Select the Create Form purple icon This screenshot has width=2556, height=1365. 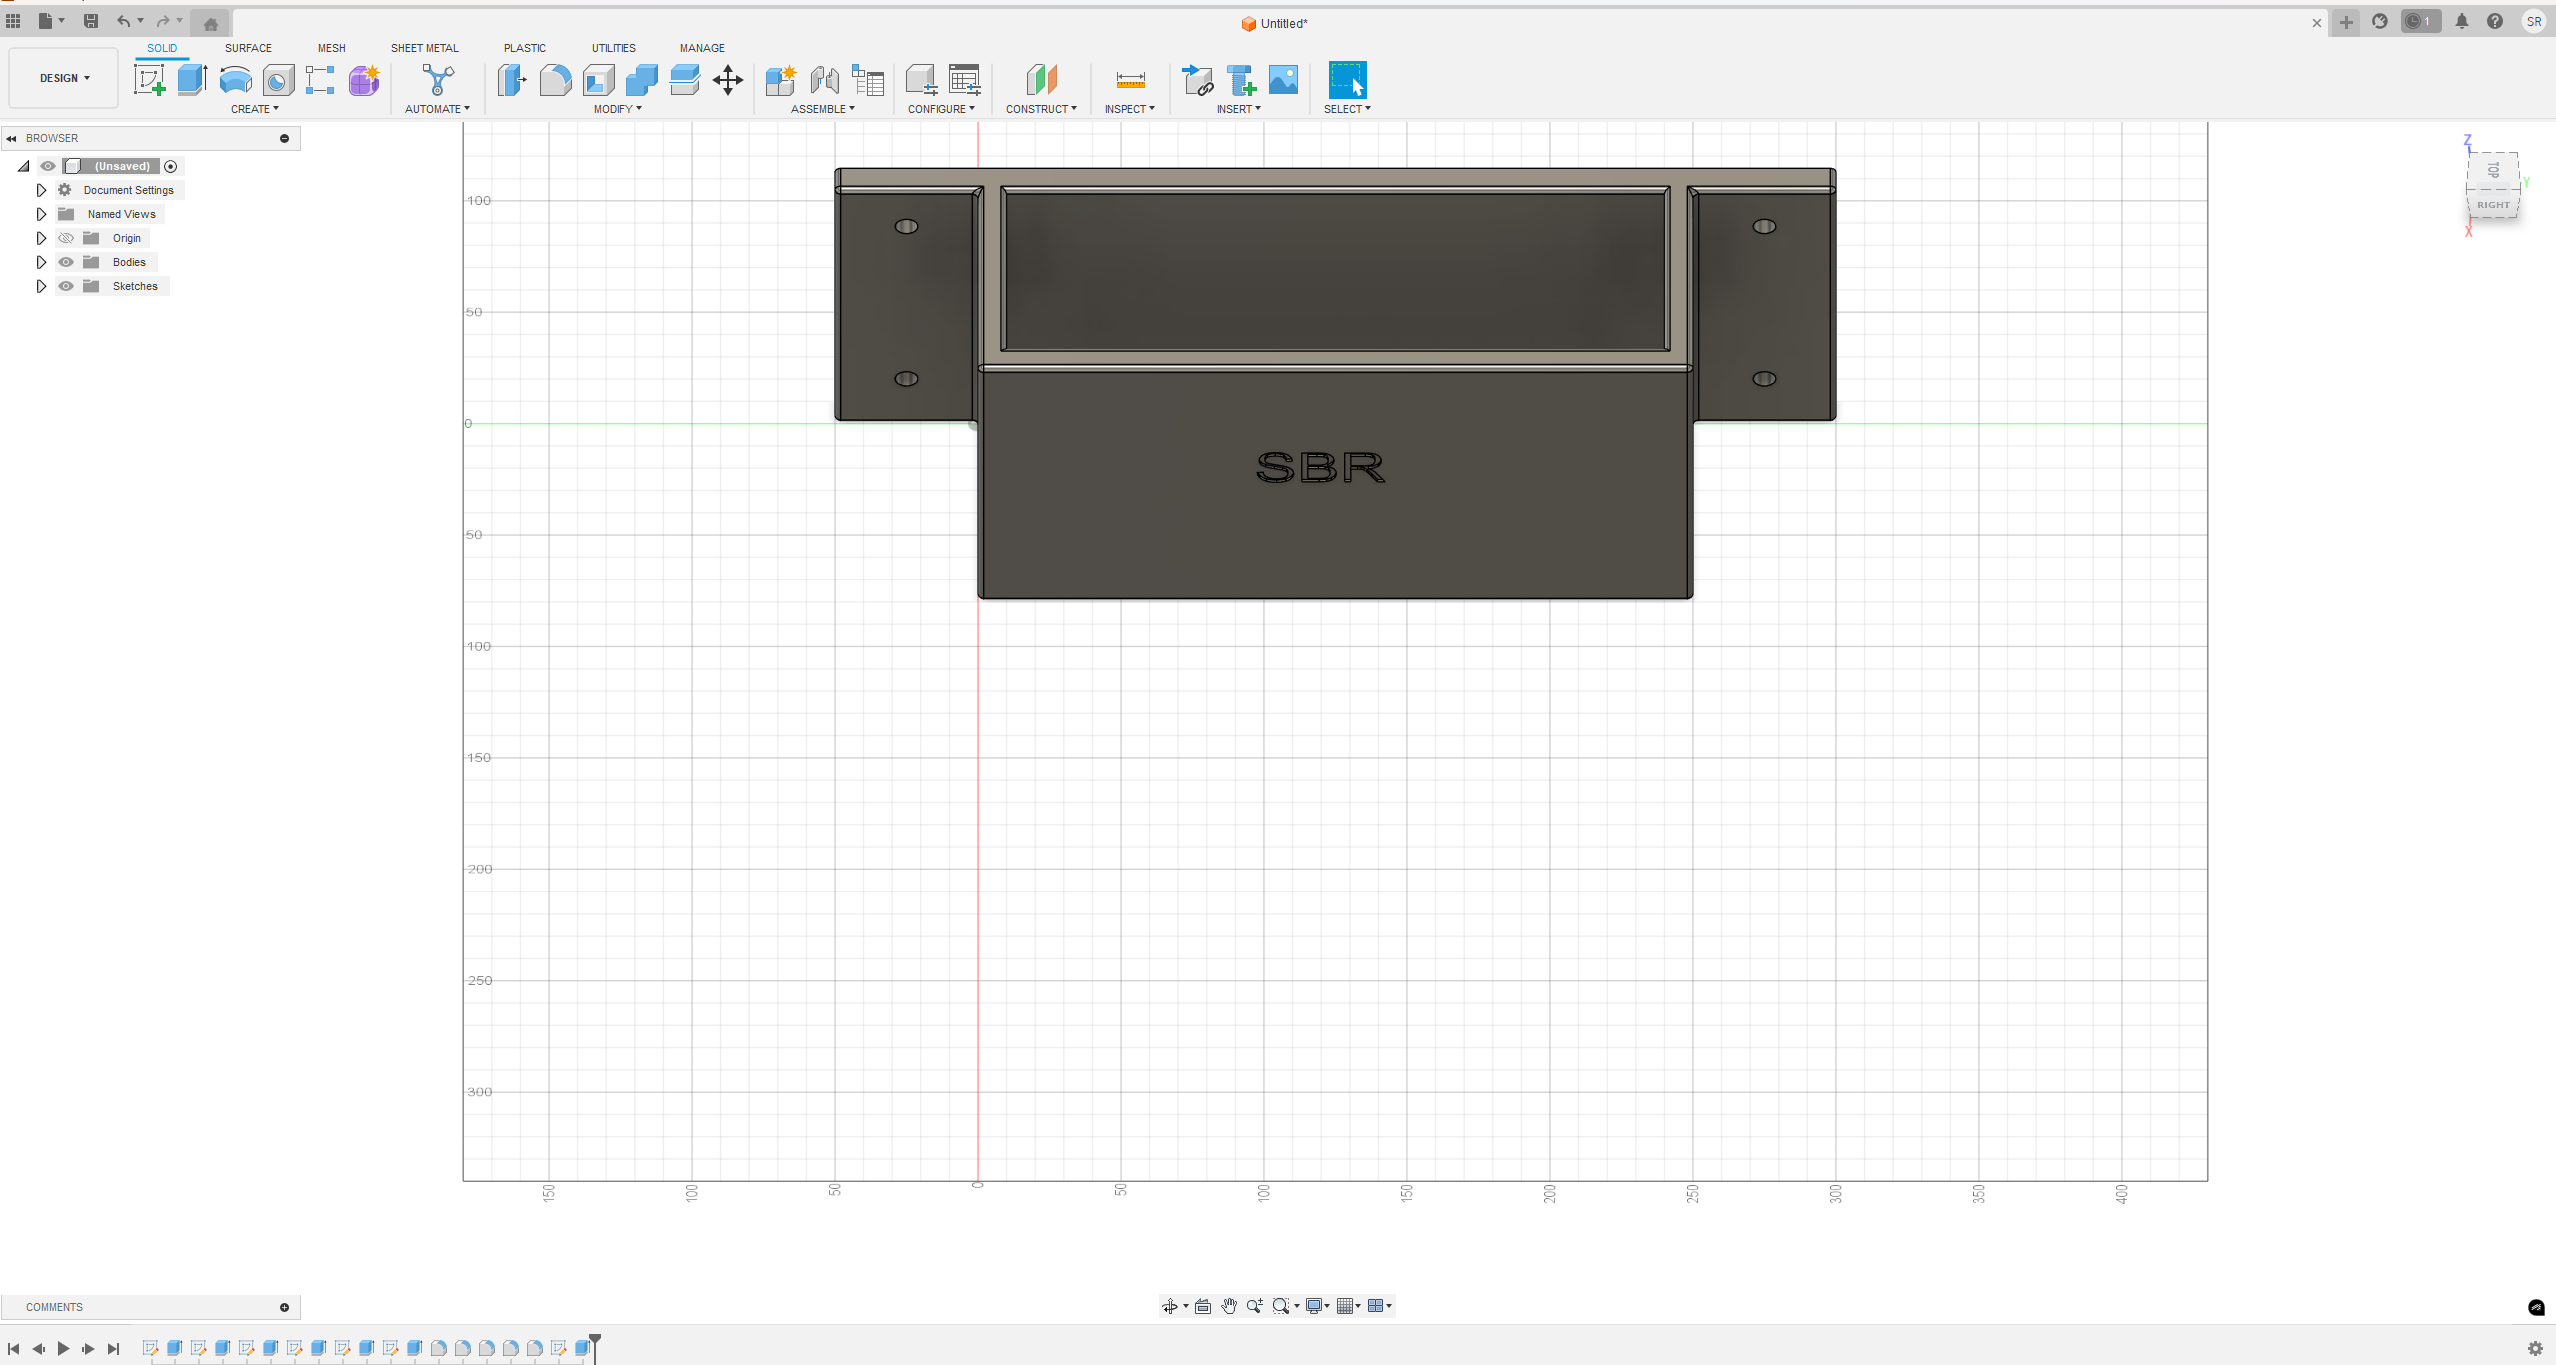point(364,80)
